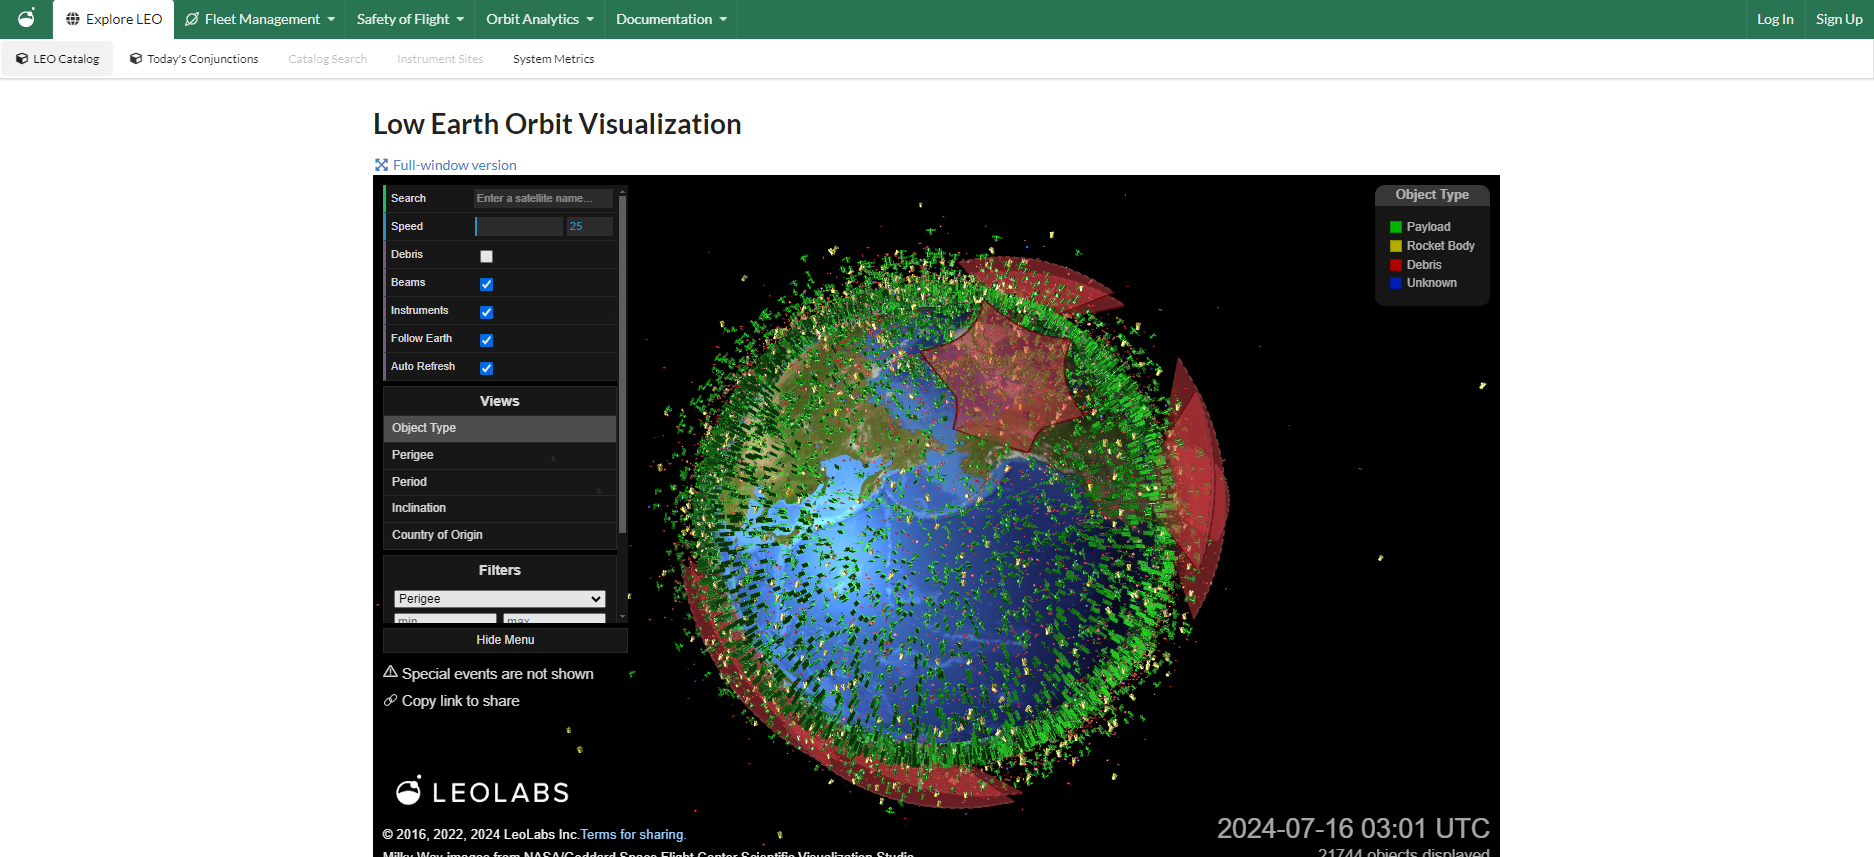Click the Views section header
The width and height of the screenshot is (1874, 857).
(500, 401)
